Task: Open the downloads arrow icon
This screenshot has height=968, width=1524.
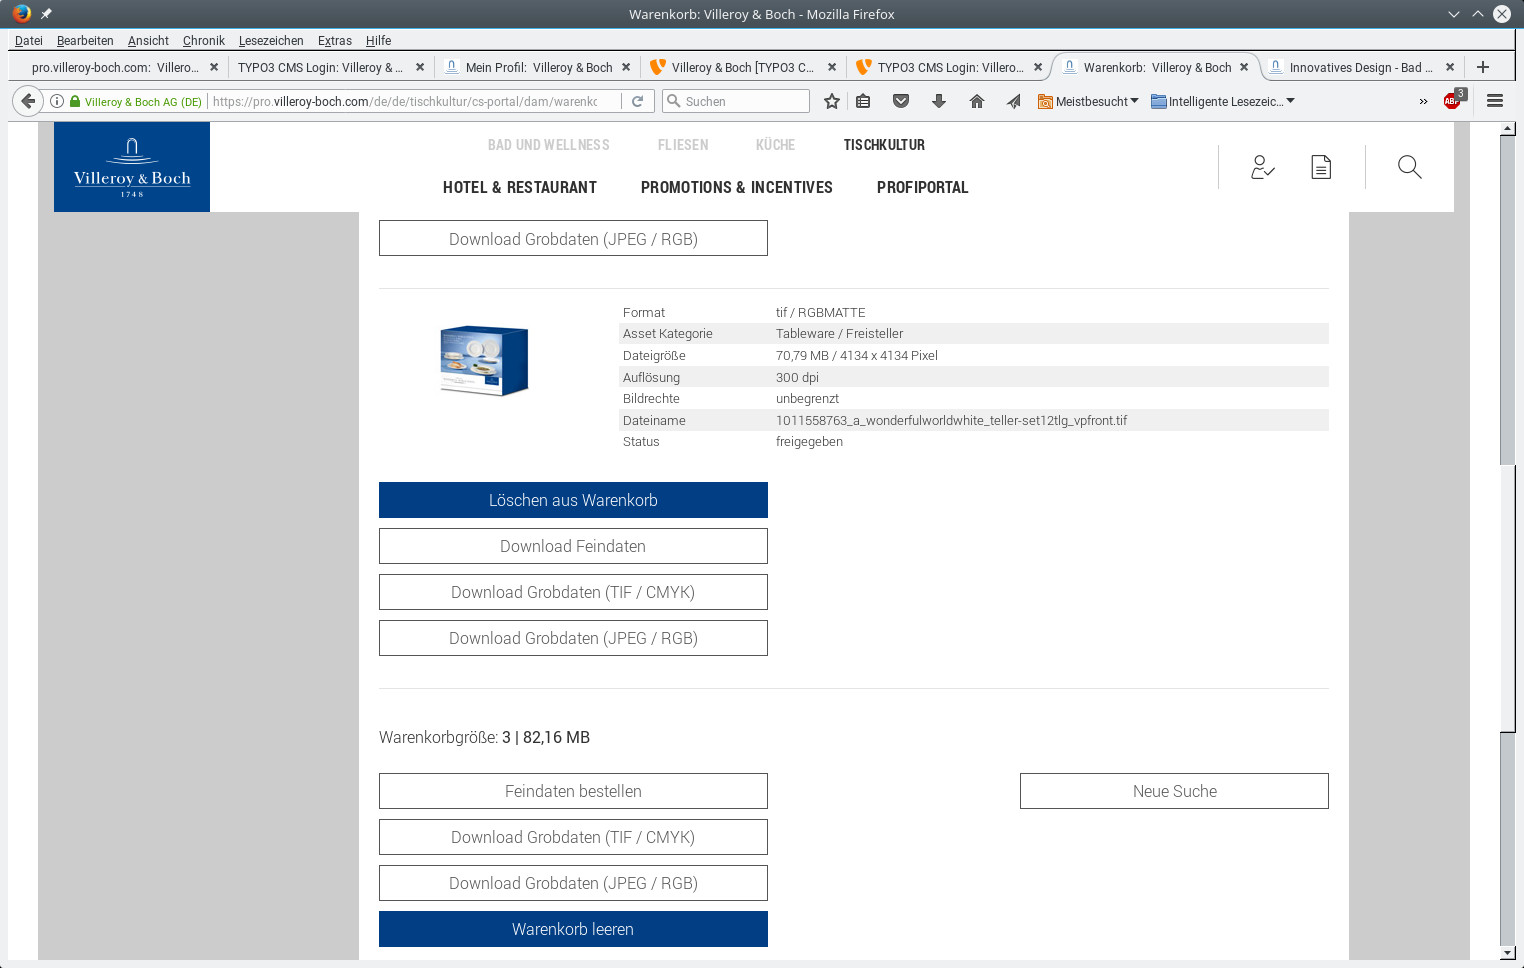Action: (939, 101)
